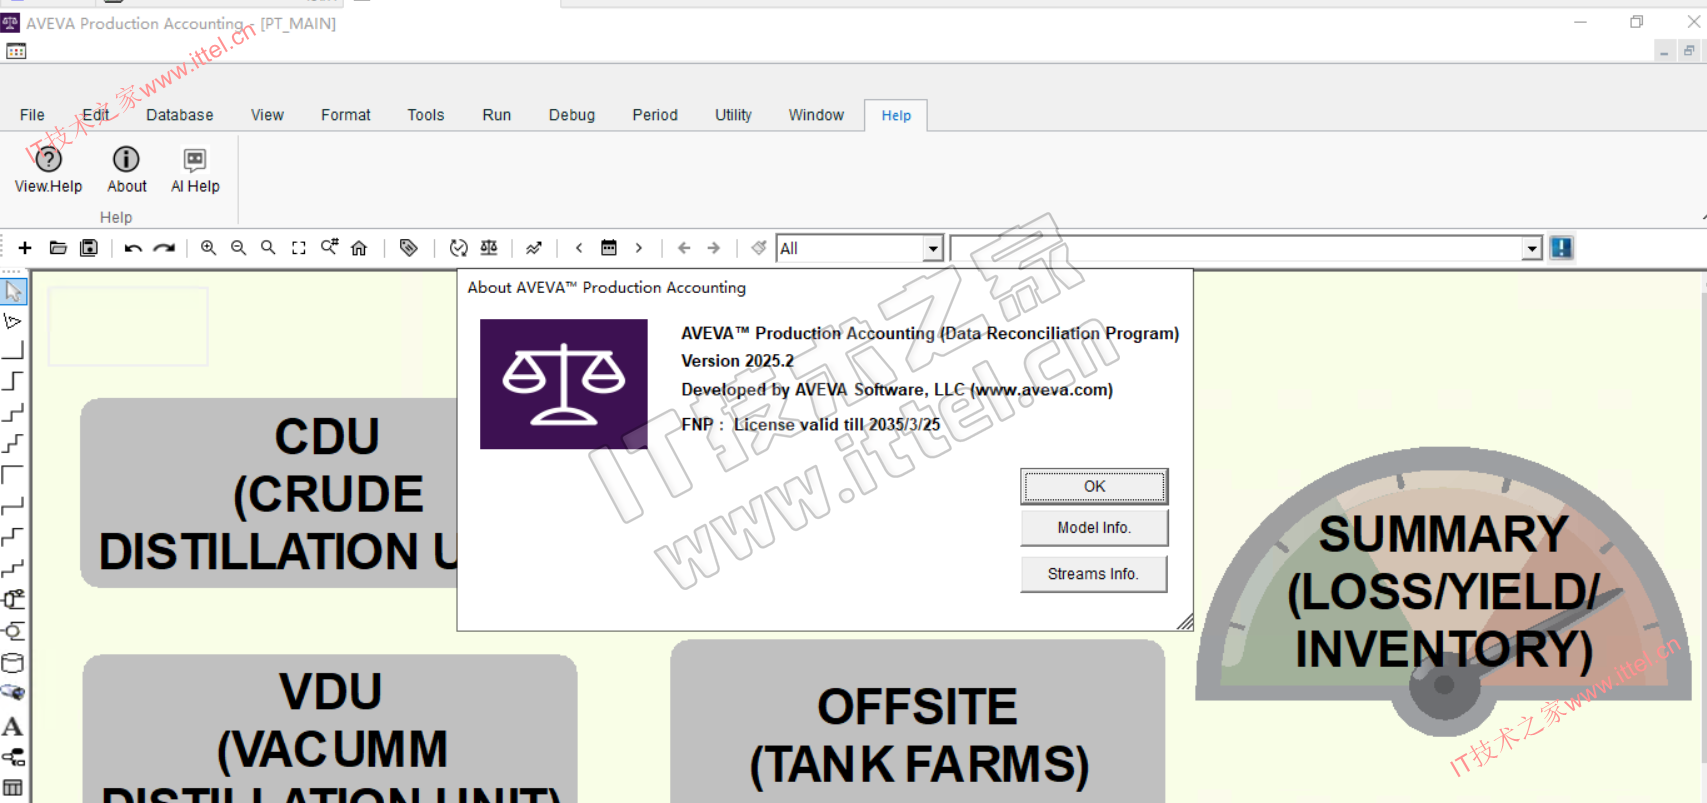Click the Zoom In magnifier icon
This screenshot has width=1707, height=803.
[208, 248]
